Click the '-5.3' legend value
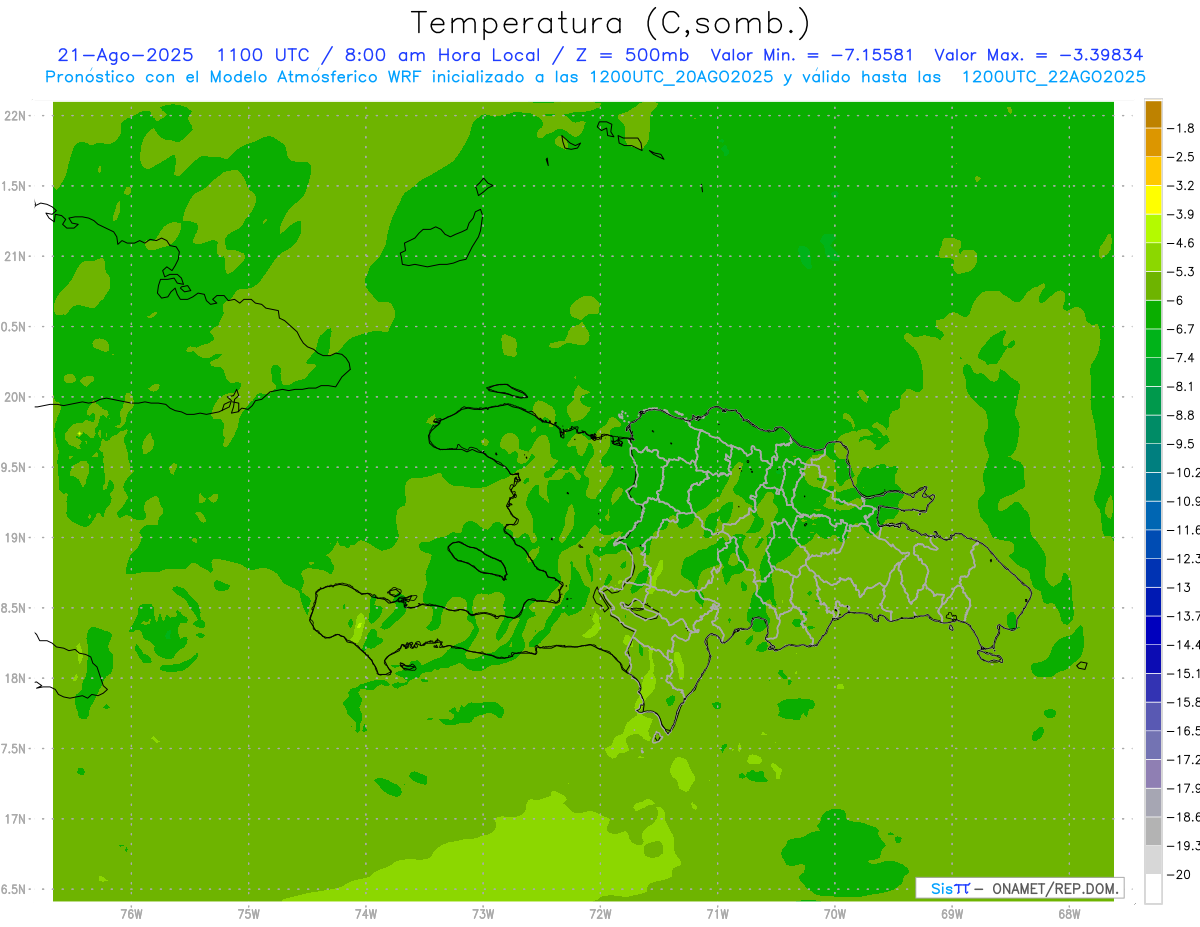This screenshot has height=927, width=1200. click(1182, 272)
